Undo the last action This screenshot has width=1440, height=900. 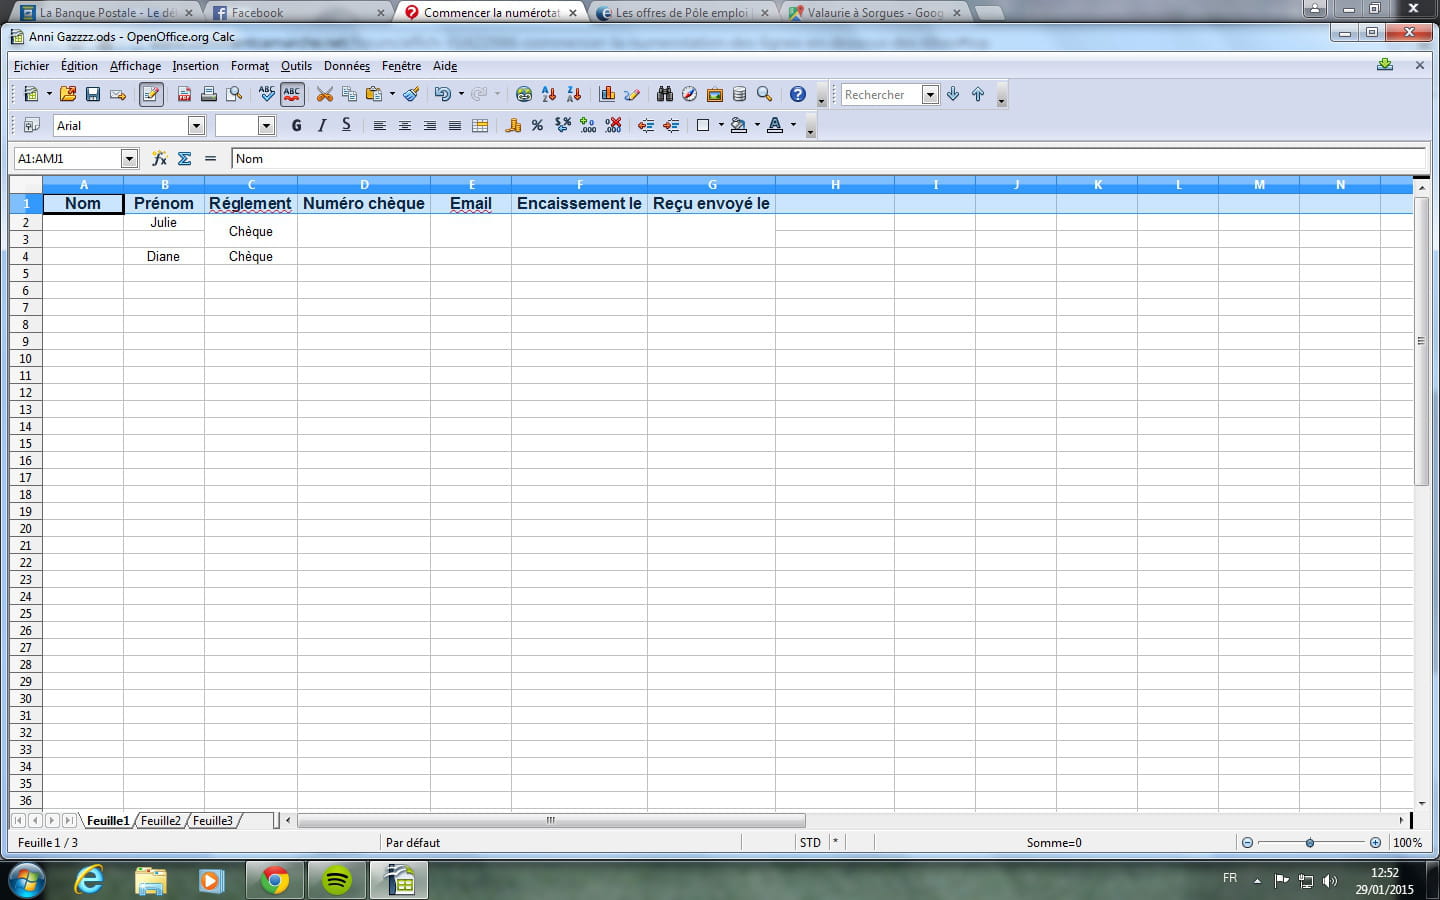pyautogui.click(x=442, y=94)
